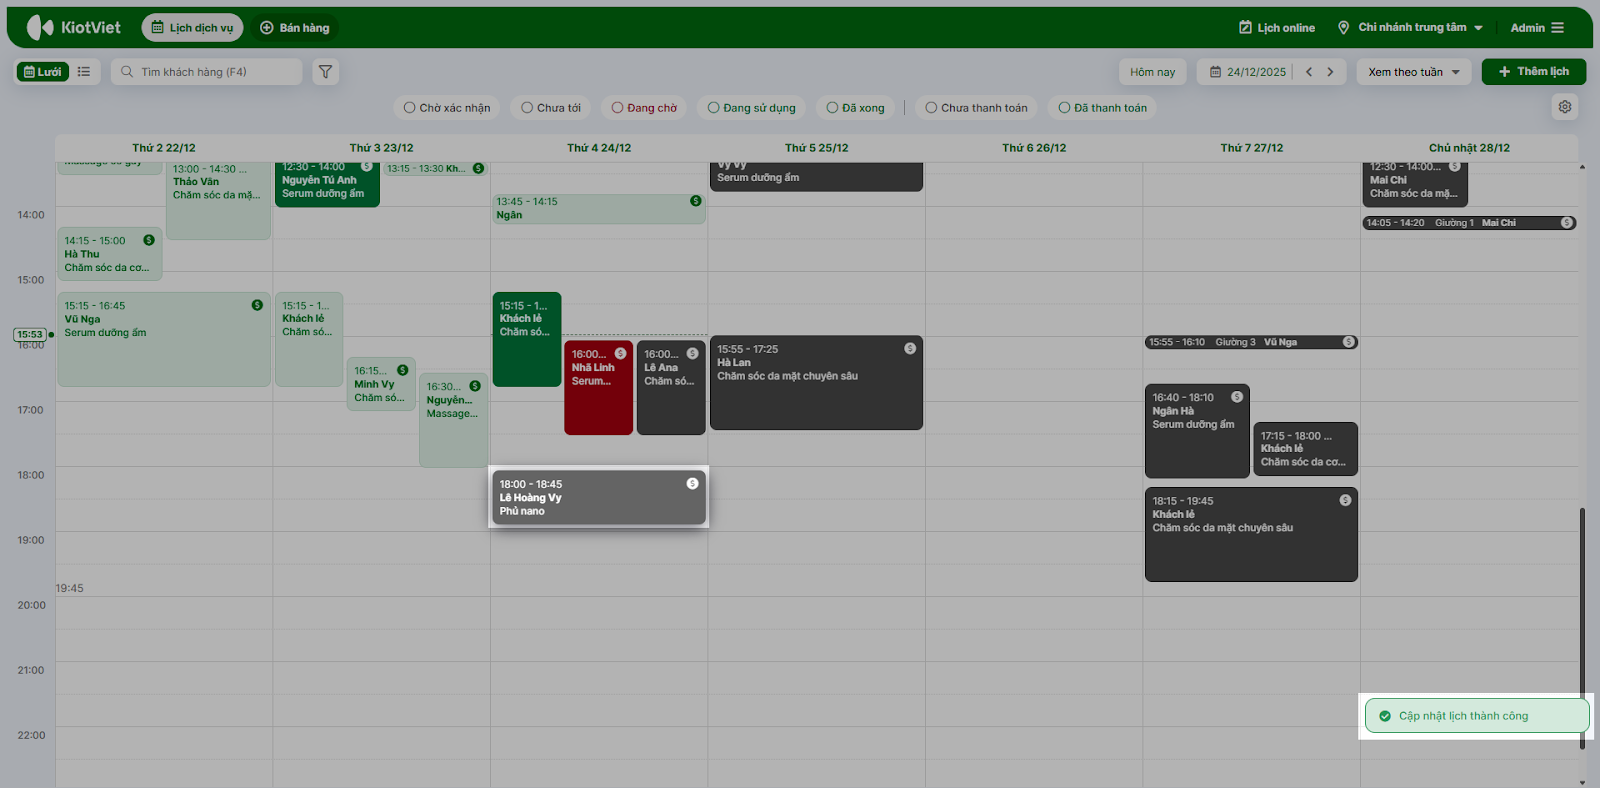Click payment icon on Lê Hoàng Vy appointment

point(692,484)
